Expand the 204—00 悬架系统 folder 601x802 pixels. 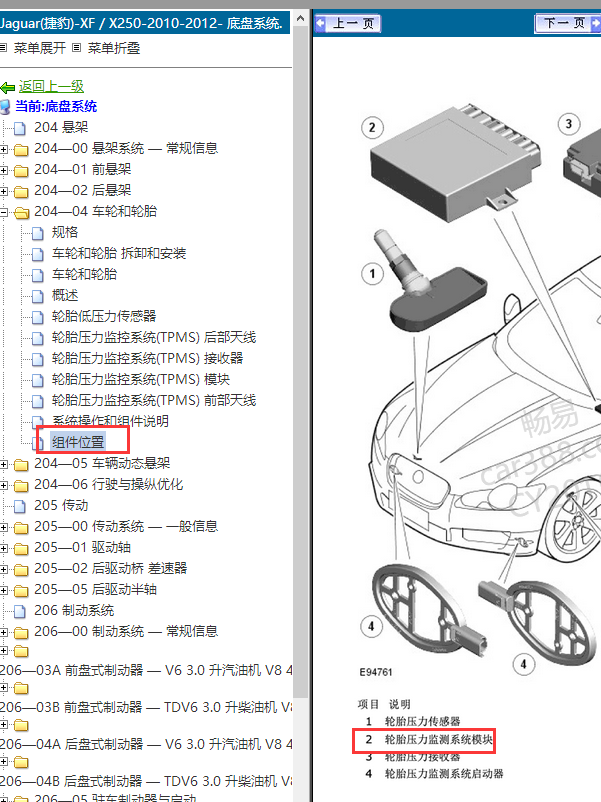[4, 149]
